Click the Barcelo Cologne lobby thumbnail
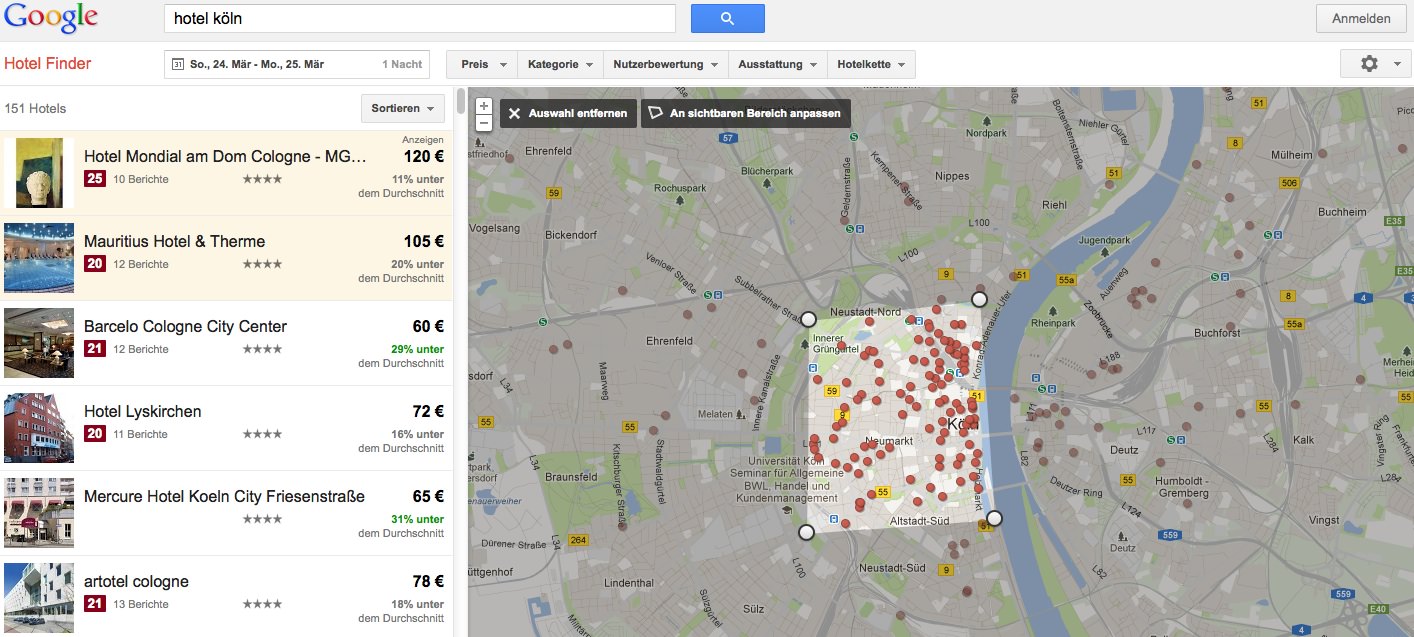The height and width of the screenshot is (637, 1414). 39,343
